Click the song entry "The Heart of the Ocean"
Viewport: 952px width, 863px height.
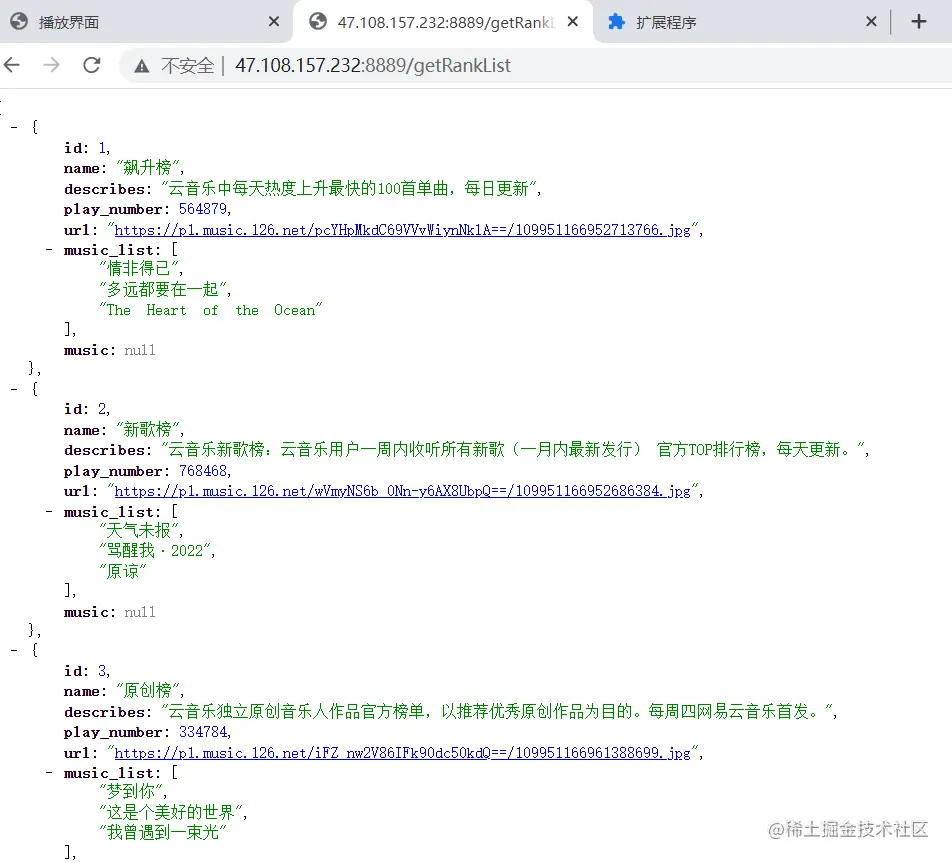click(x=211, y=310)
